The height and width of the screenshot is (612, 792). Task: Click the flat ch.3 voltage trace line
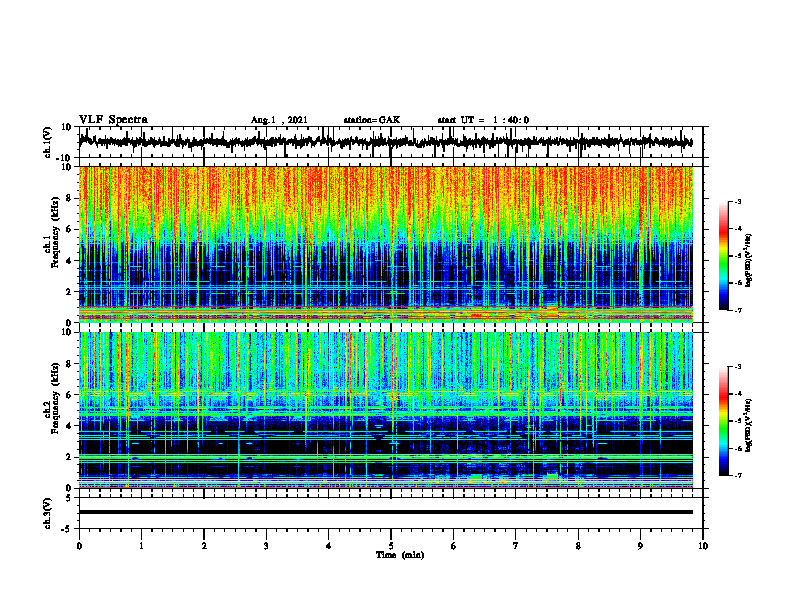(386, 512)
